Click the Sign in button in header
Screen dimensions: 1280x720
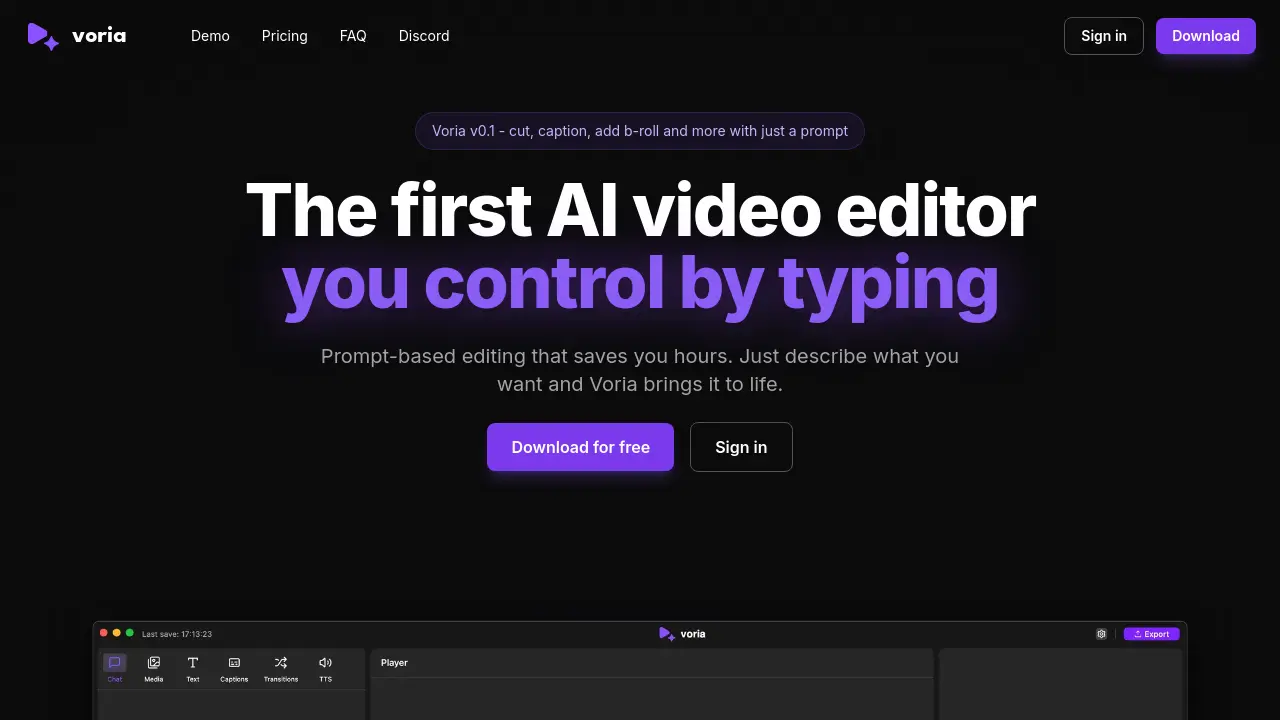pyautogui.click(x=1104, y=36)
